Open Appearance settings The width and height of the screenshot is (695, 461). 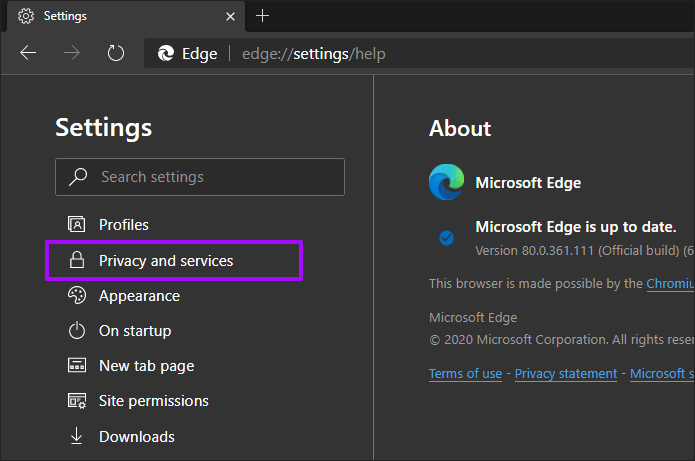139,296
